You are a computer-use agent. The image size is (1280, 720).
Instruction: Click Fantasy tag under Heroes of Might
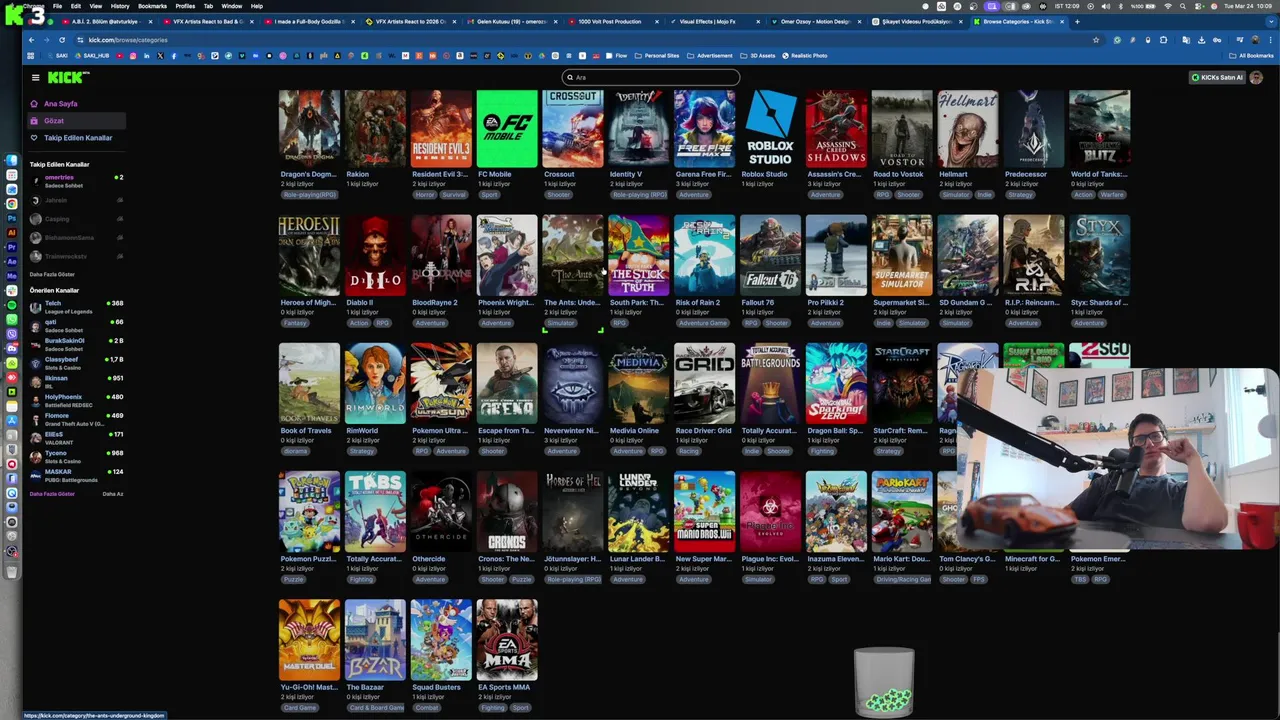(294, 323)
